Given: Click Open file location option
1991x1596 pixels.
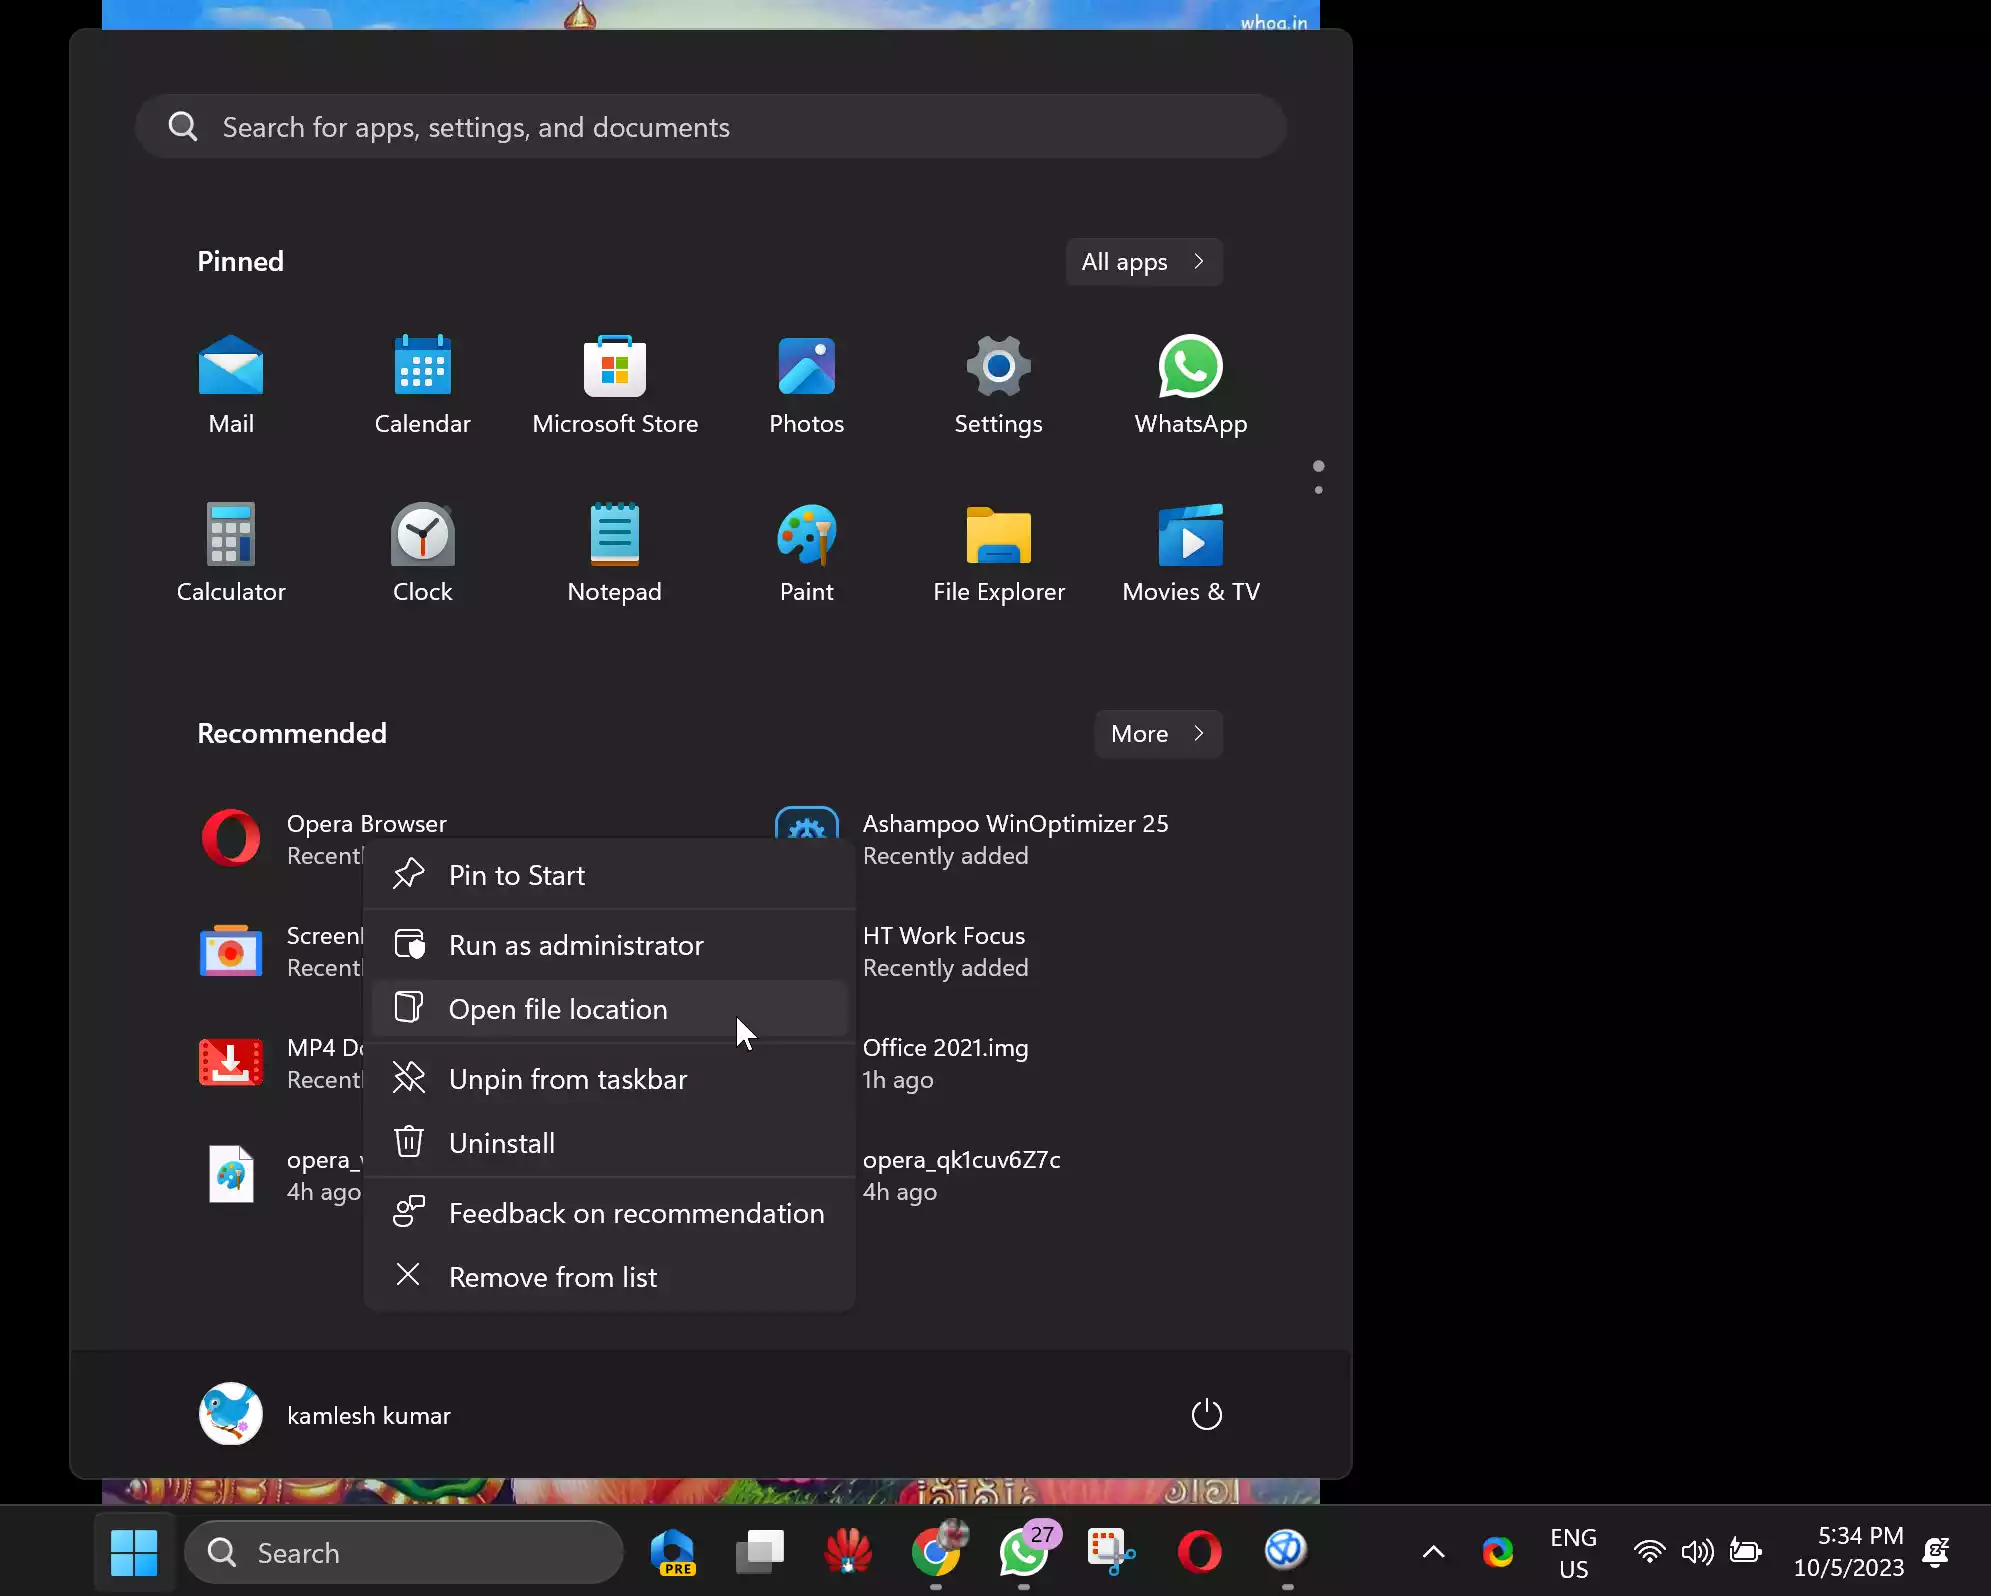Looking at the screenshot, I should [558, 1008].
